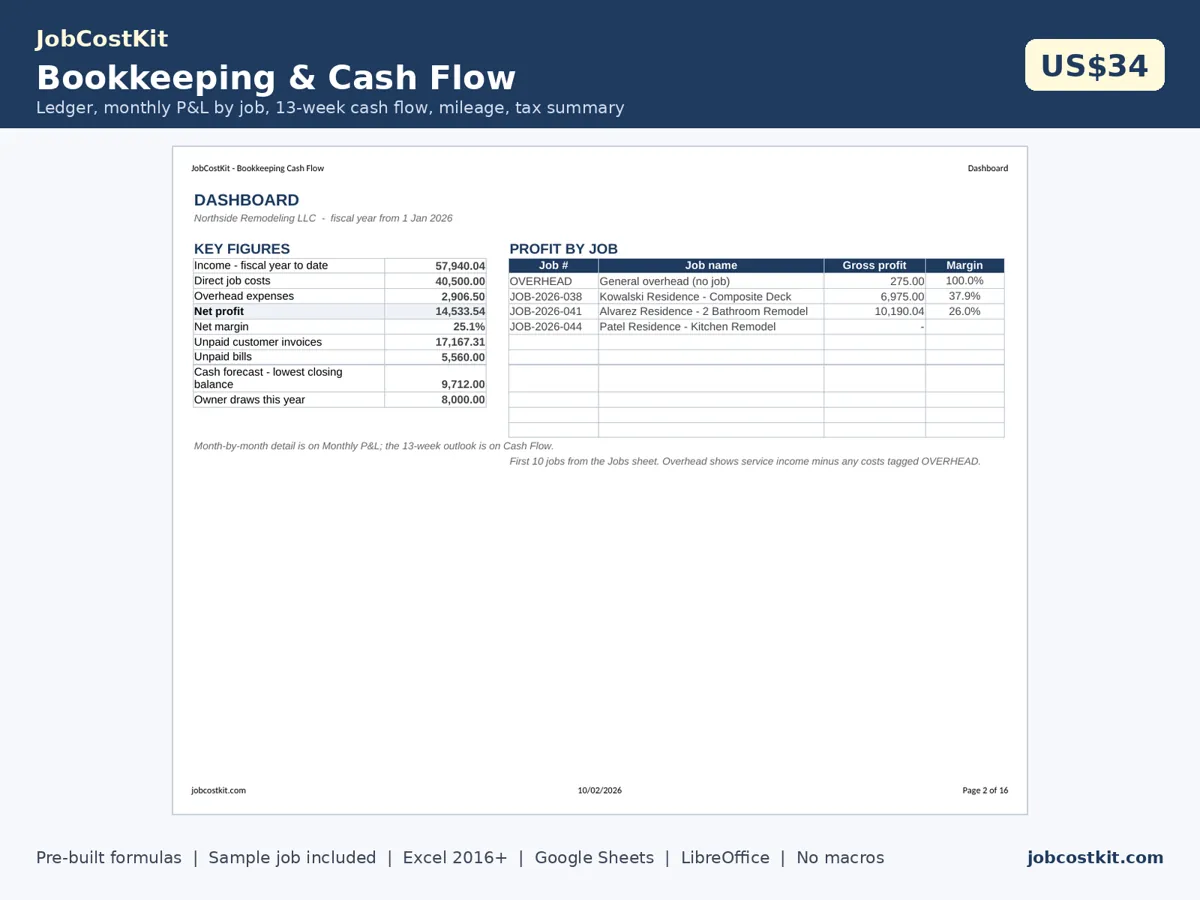The height and width of the screenshot is (900, 1200).
Task: Open the jobcostkit.com link at bottom right
Action: click(1095, 858)
